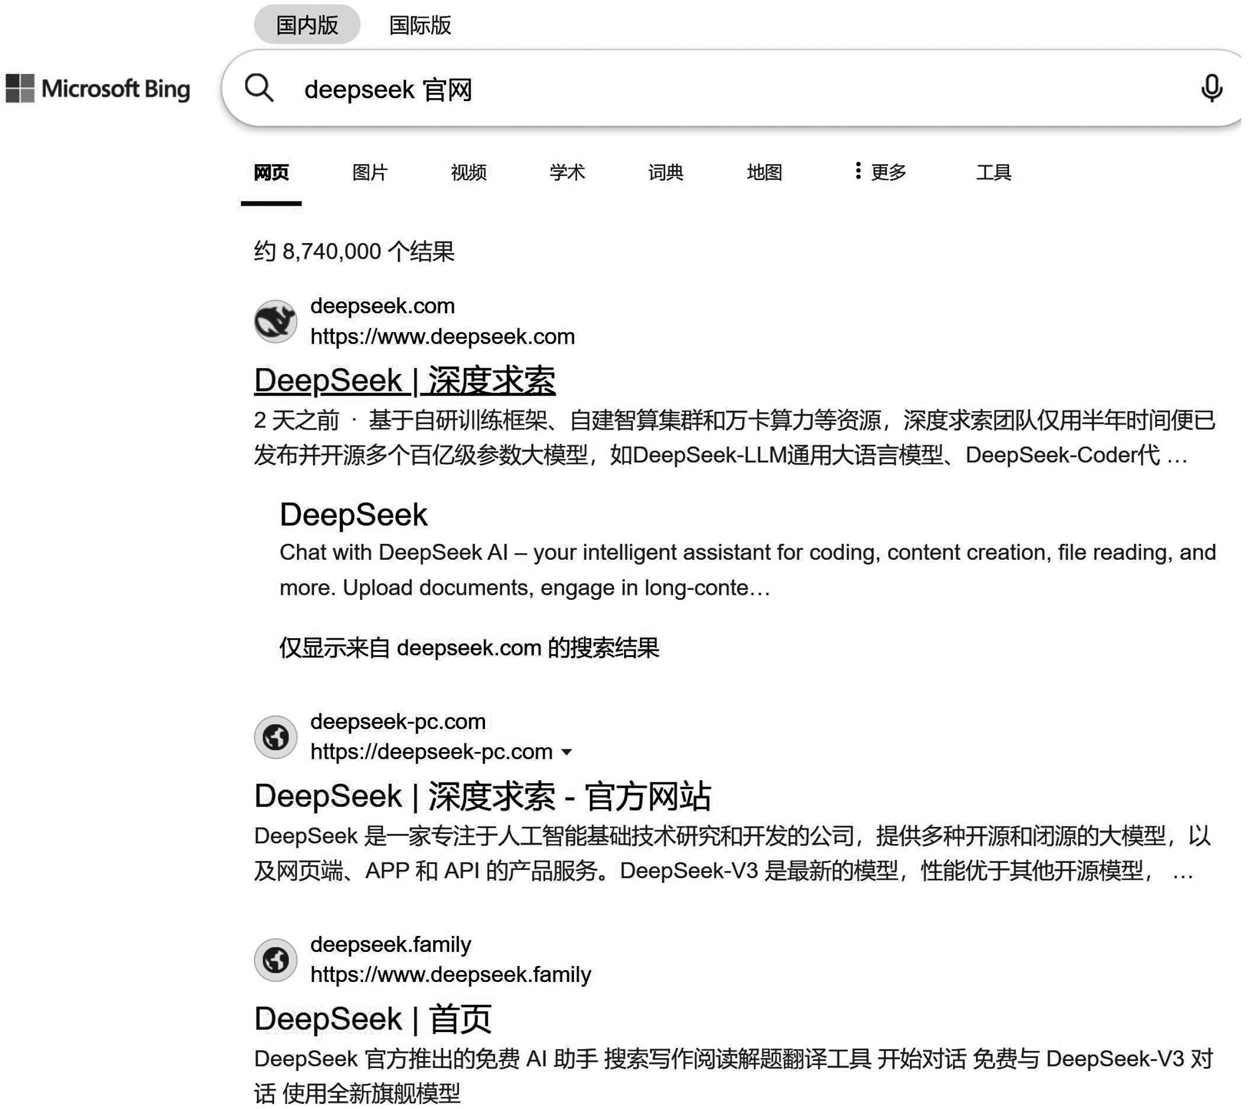Open the 地图 search tab
The width and height of the screenshot is (1250, 1109).
765,172
